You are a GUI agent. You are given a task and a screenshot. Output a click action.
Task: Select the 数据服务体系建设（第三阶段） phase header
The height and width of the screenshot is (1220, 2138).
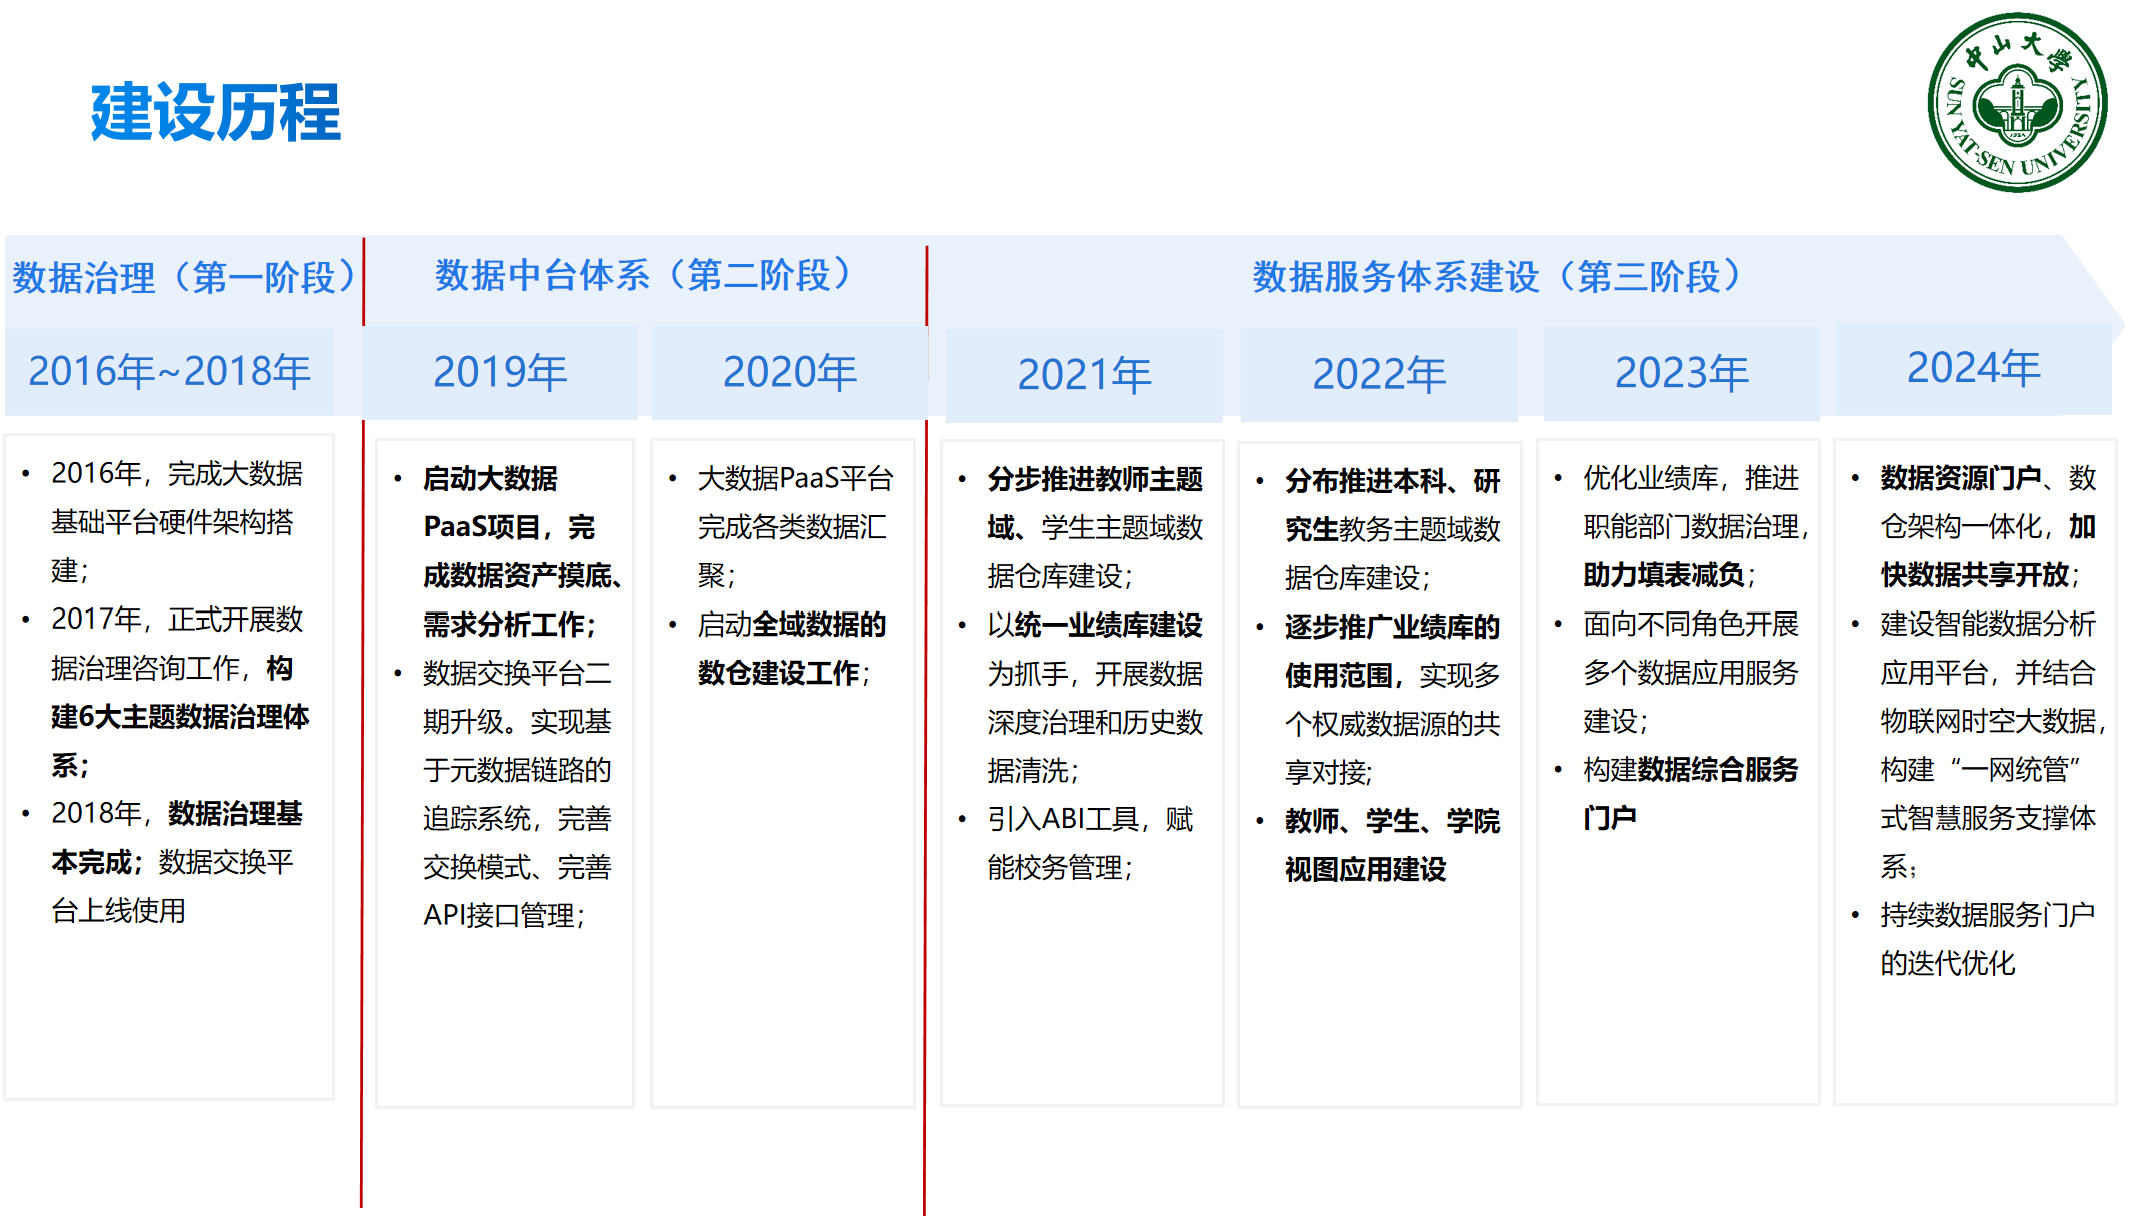coord(1496,277)
